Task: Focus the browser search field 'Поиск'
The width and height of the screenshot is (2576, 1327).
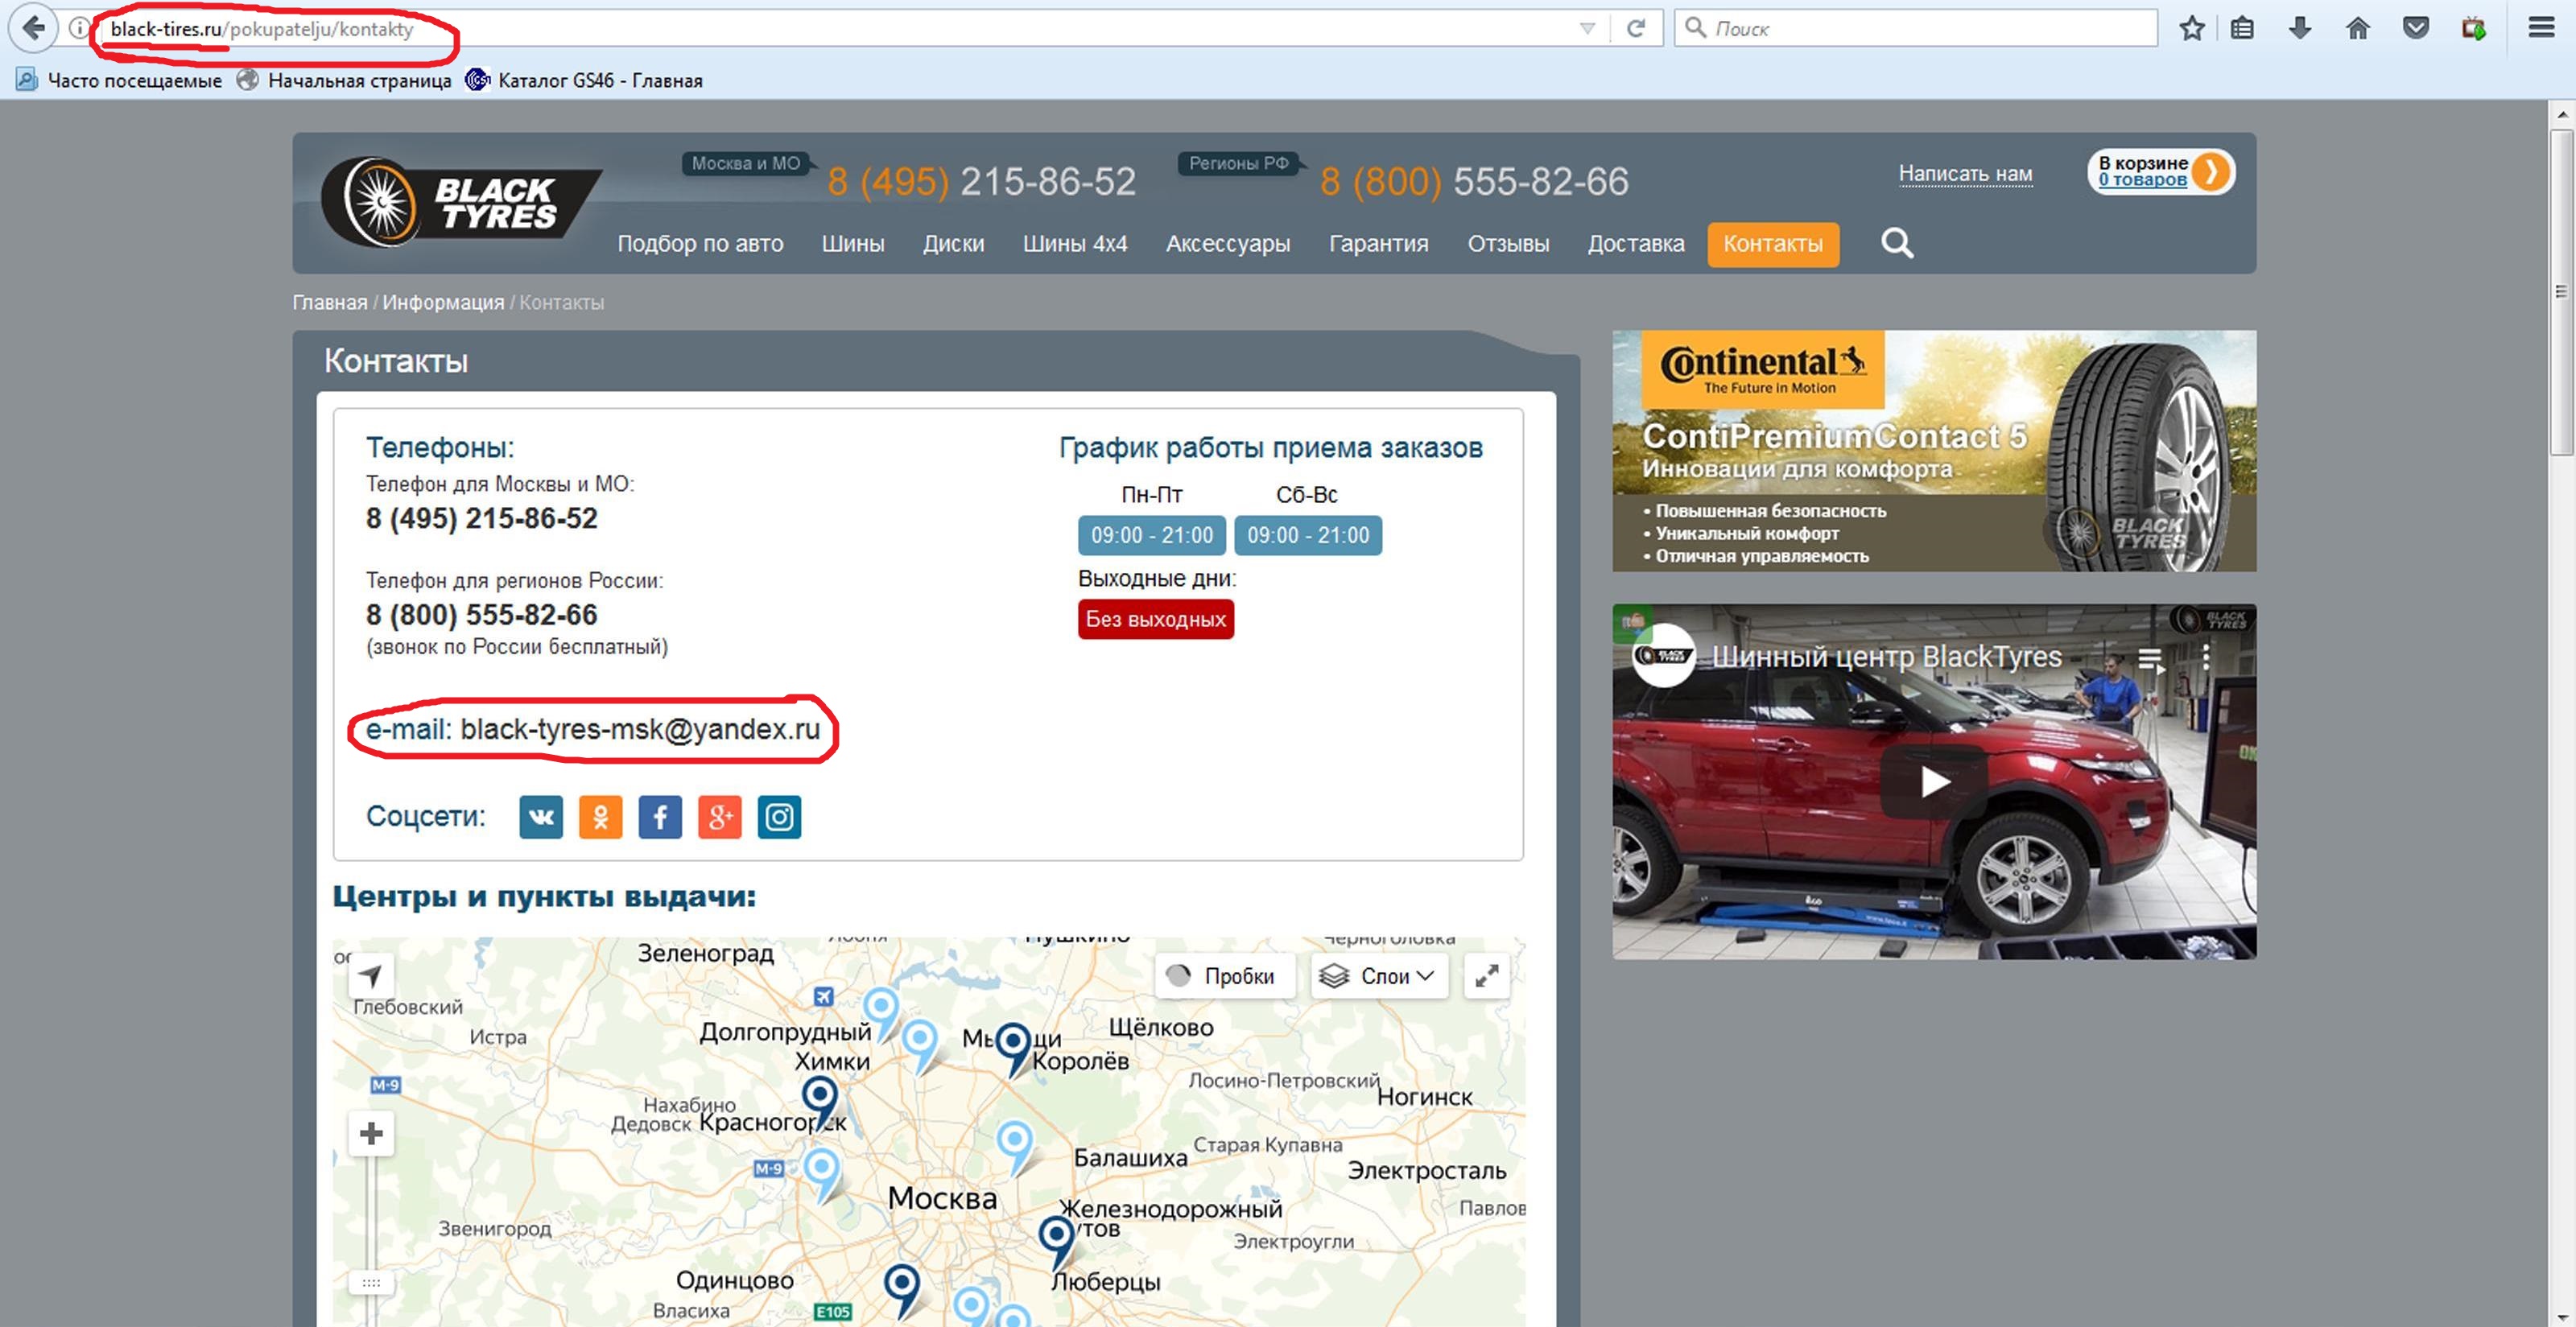Action: [1915, 28]
